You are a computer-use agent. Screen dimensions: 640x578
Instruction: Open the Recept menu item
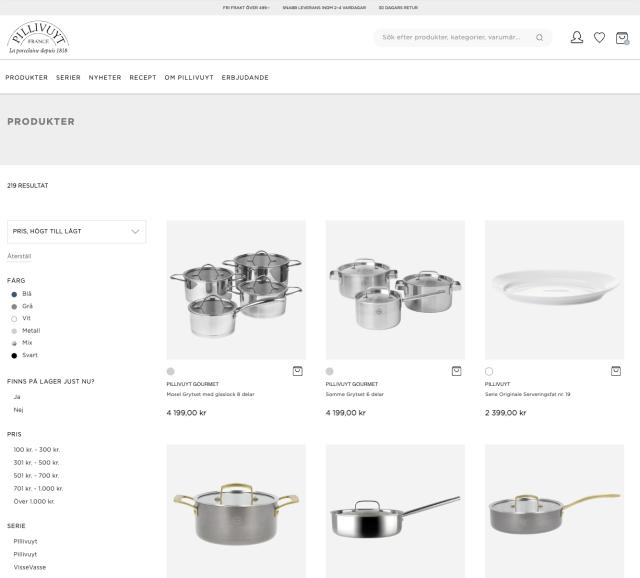143,78
